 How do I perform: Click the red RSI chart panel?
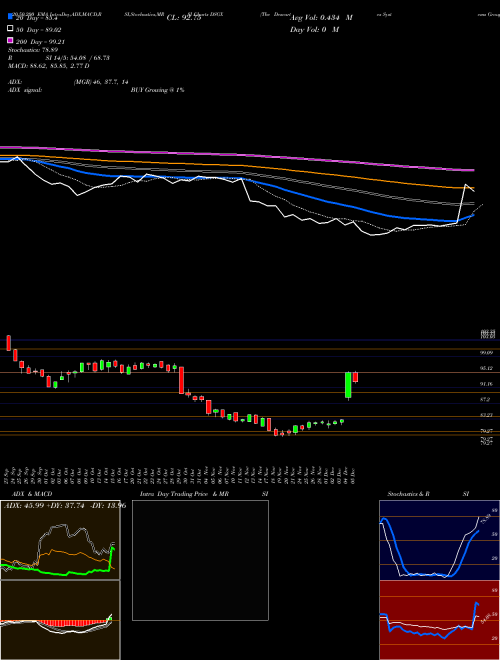(x=439, y=620)
